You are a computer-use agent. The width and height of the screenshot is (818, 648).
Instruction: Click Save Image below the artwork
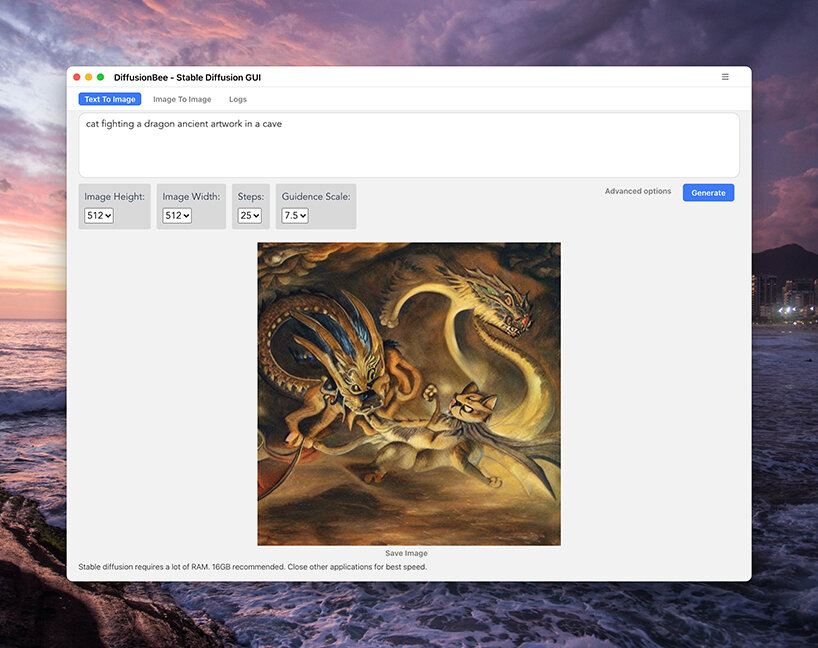pyautogui.click(x=406, y=553)
